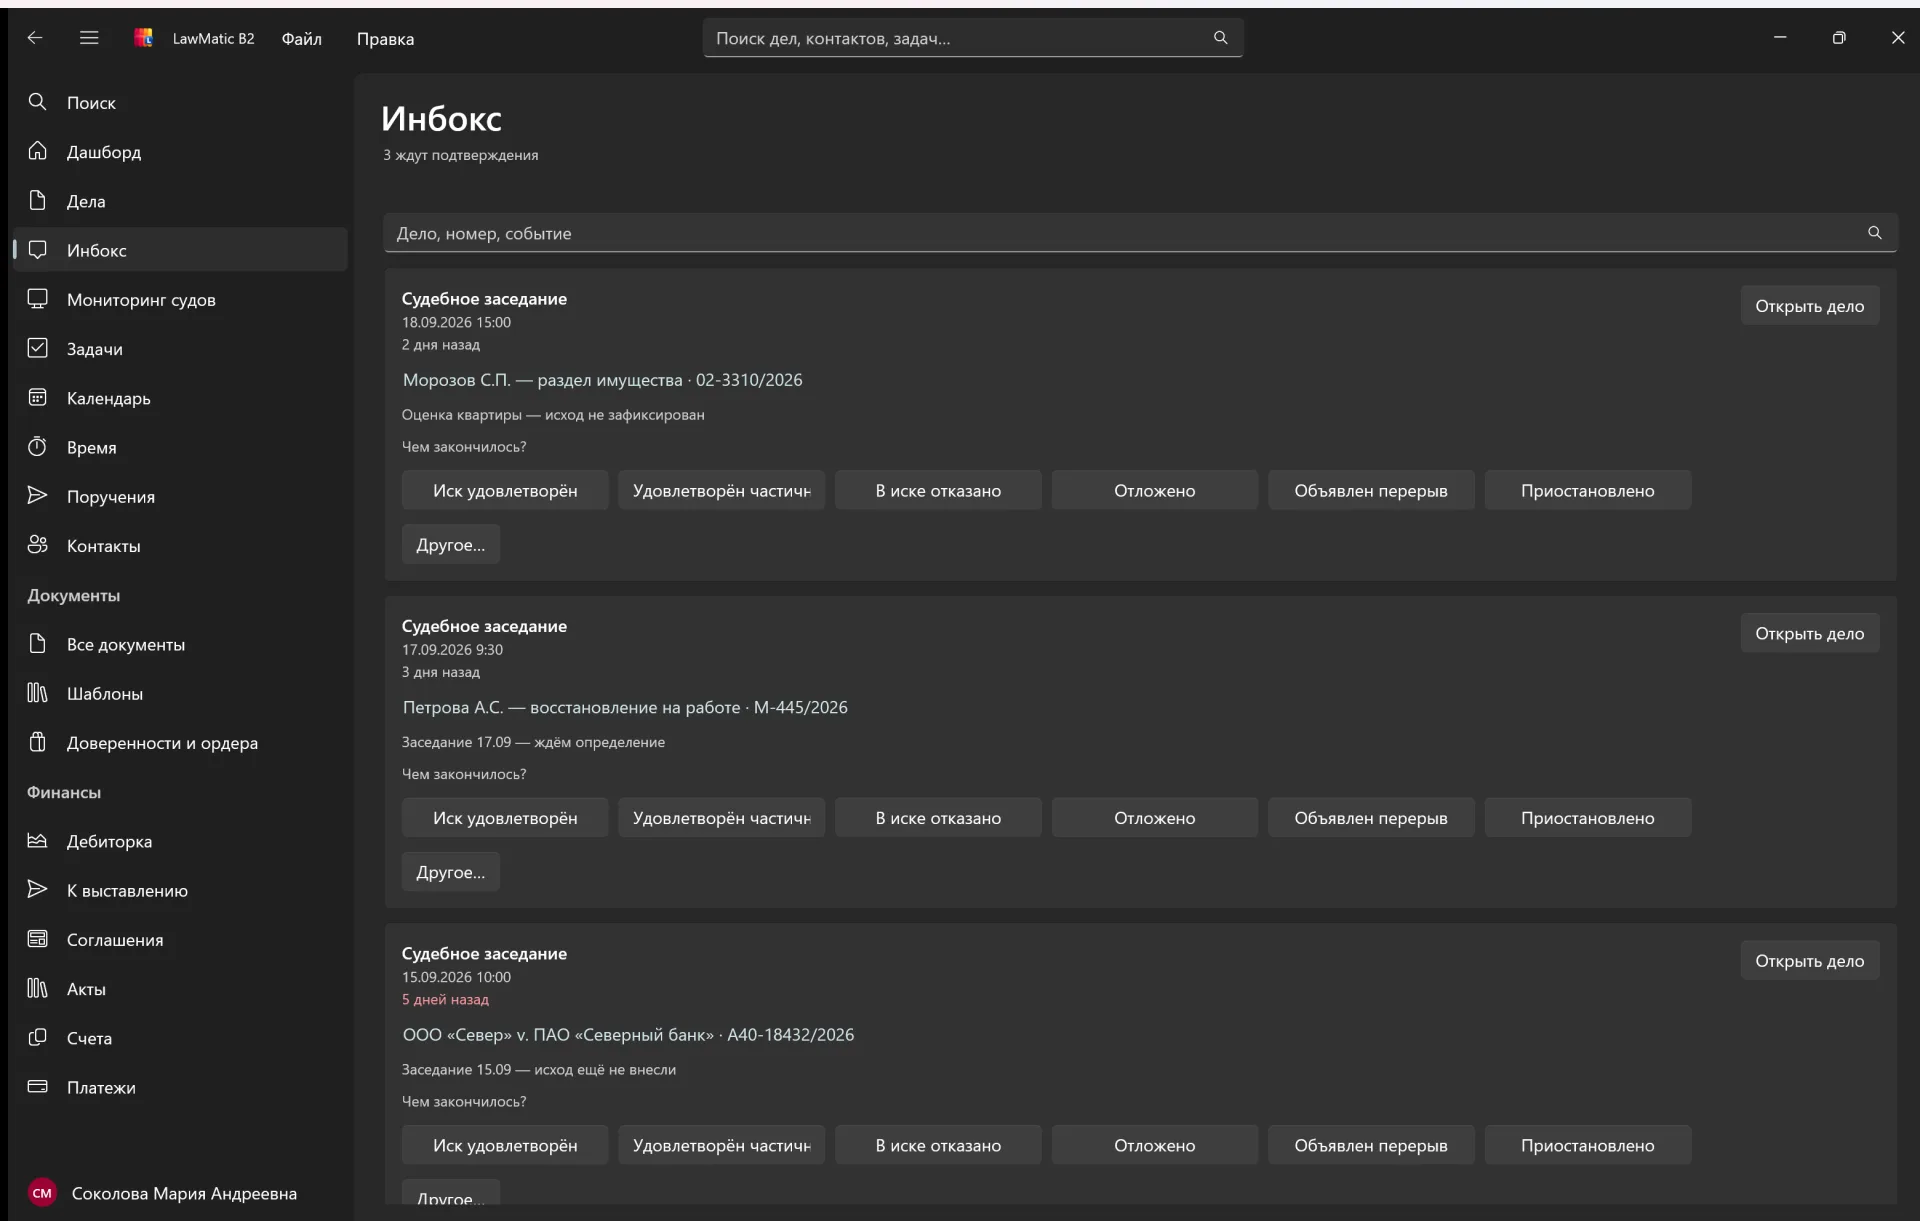The image size is (1920, 1221).
Task: Click the СМ user avatar
Action: click(42, 1193)
